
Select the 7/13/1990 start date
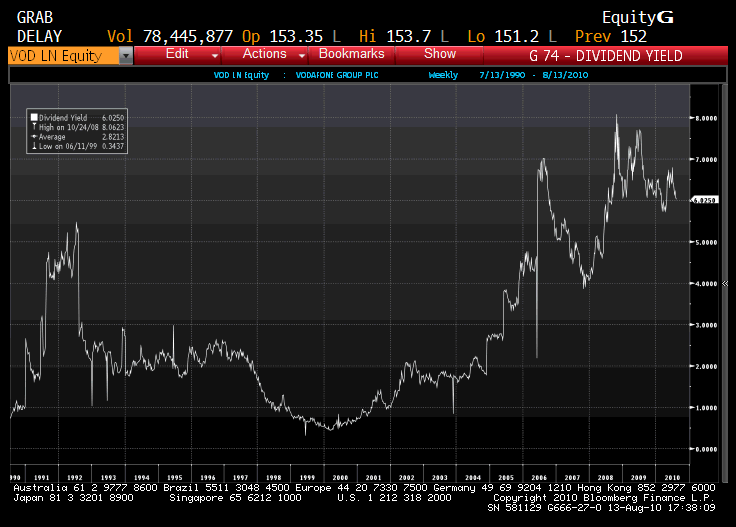(502, 75)
